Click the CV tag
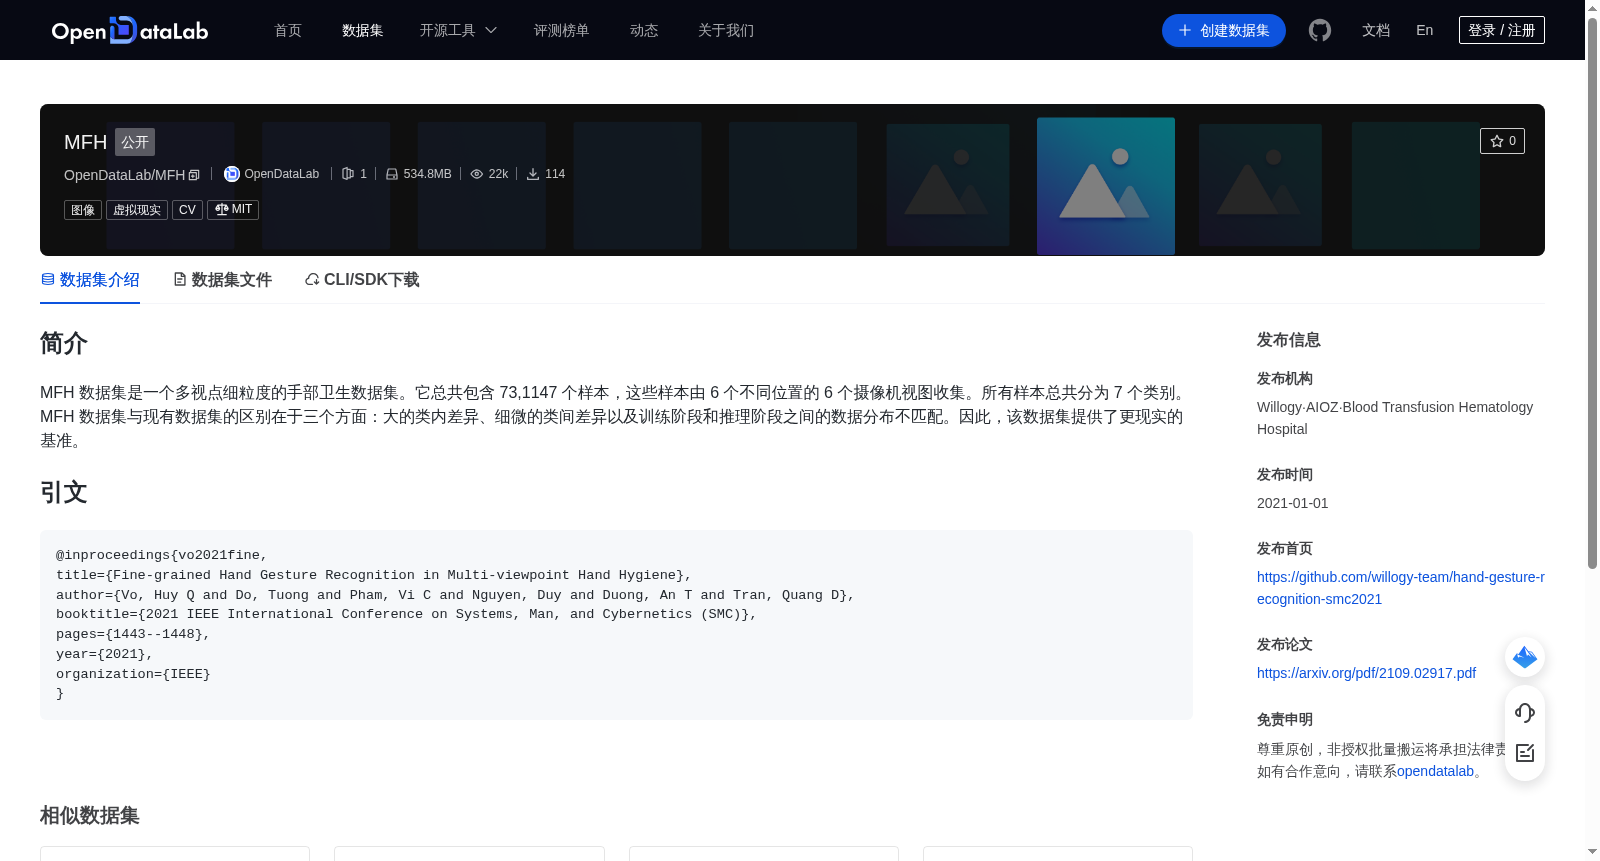 pos(187,210)
